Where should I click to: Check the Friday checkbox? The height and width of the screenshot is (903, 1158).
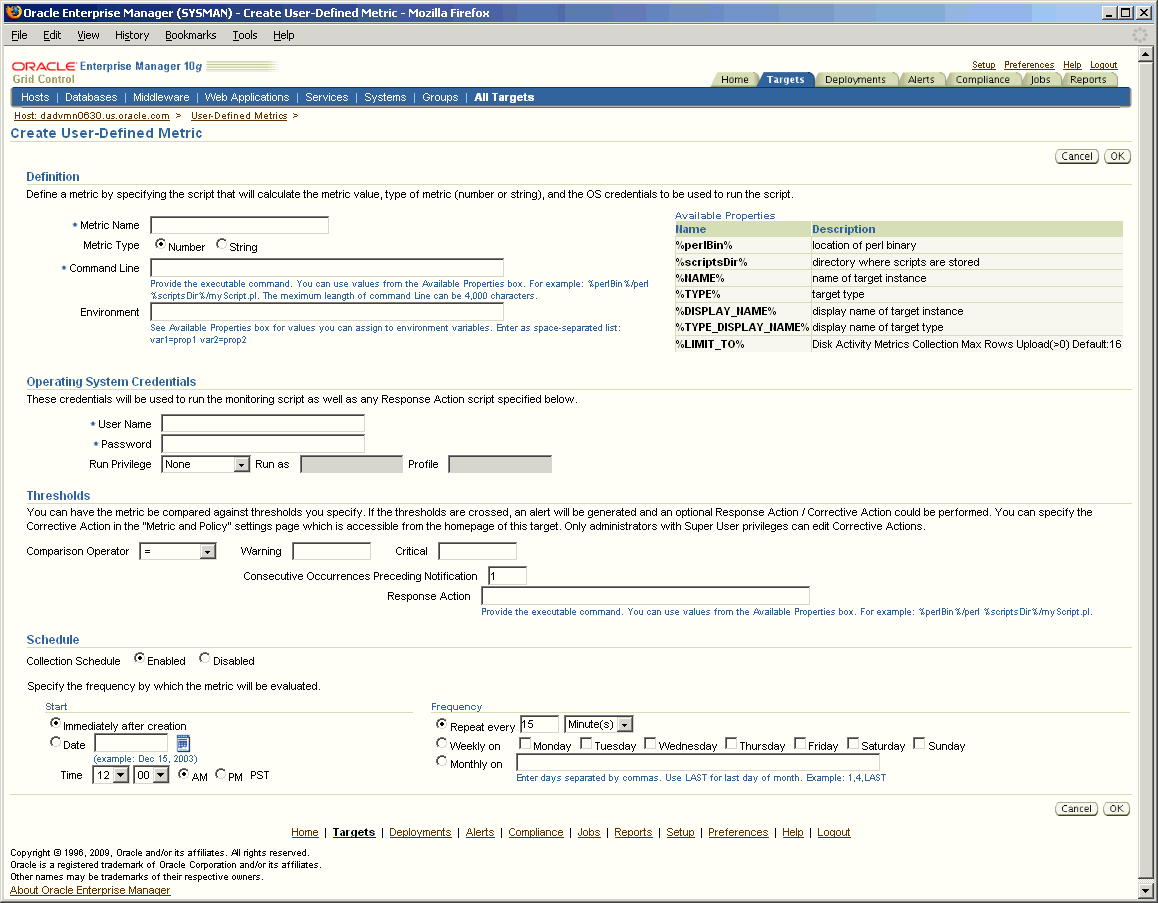tap(800, 744)
